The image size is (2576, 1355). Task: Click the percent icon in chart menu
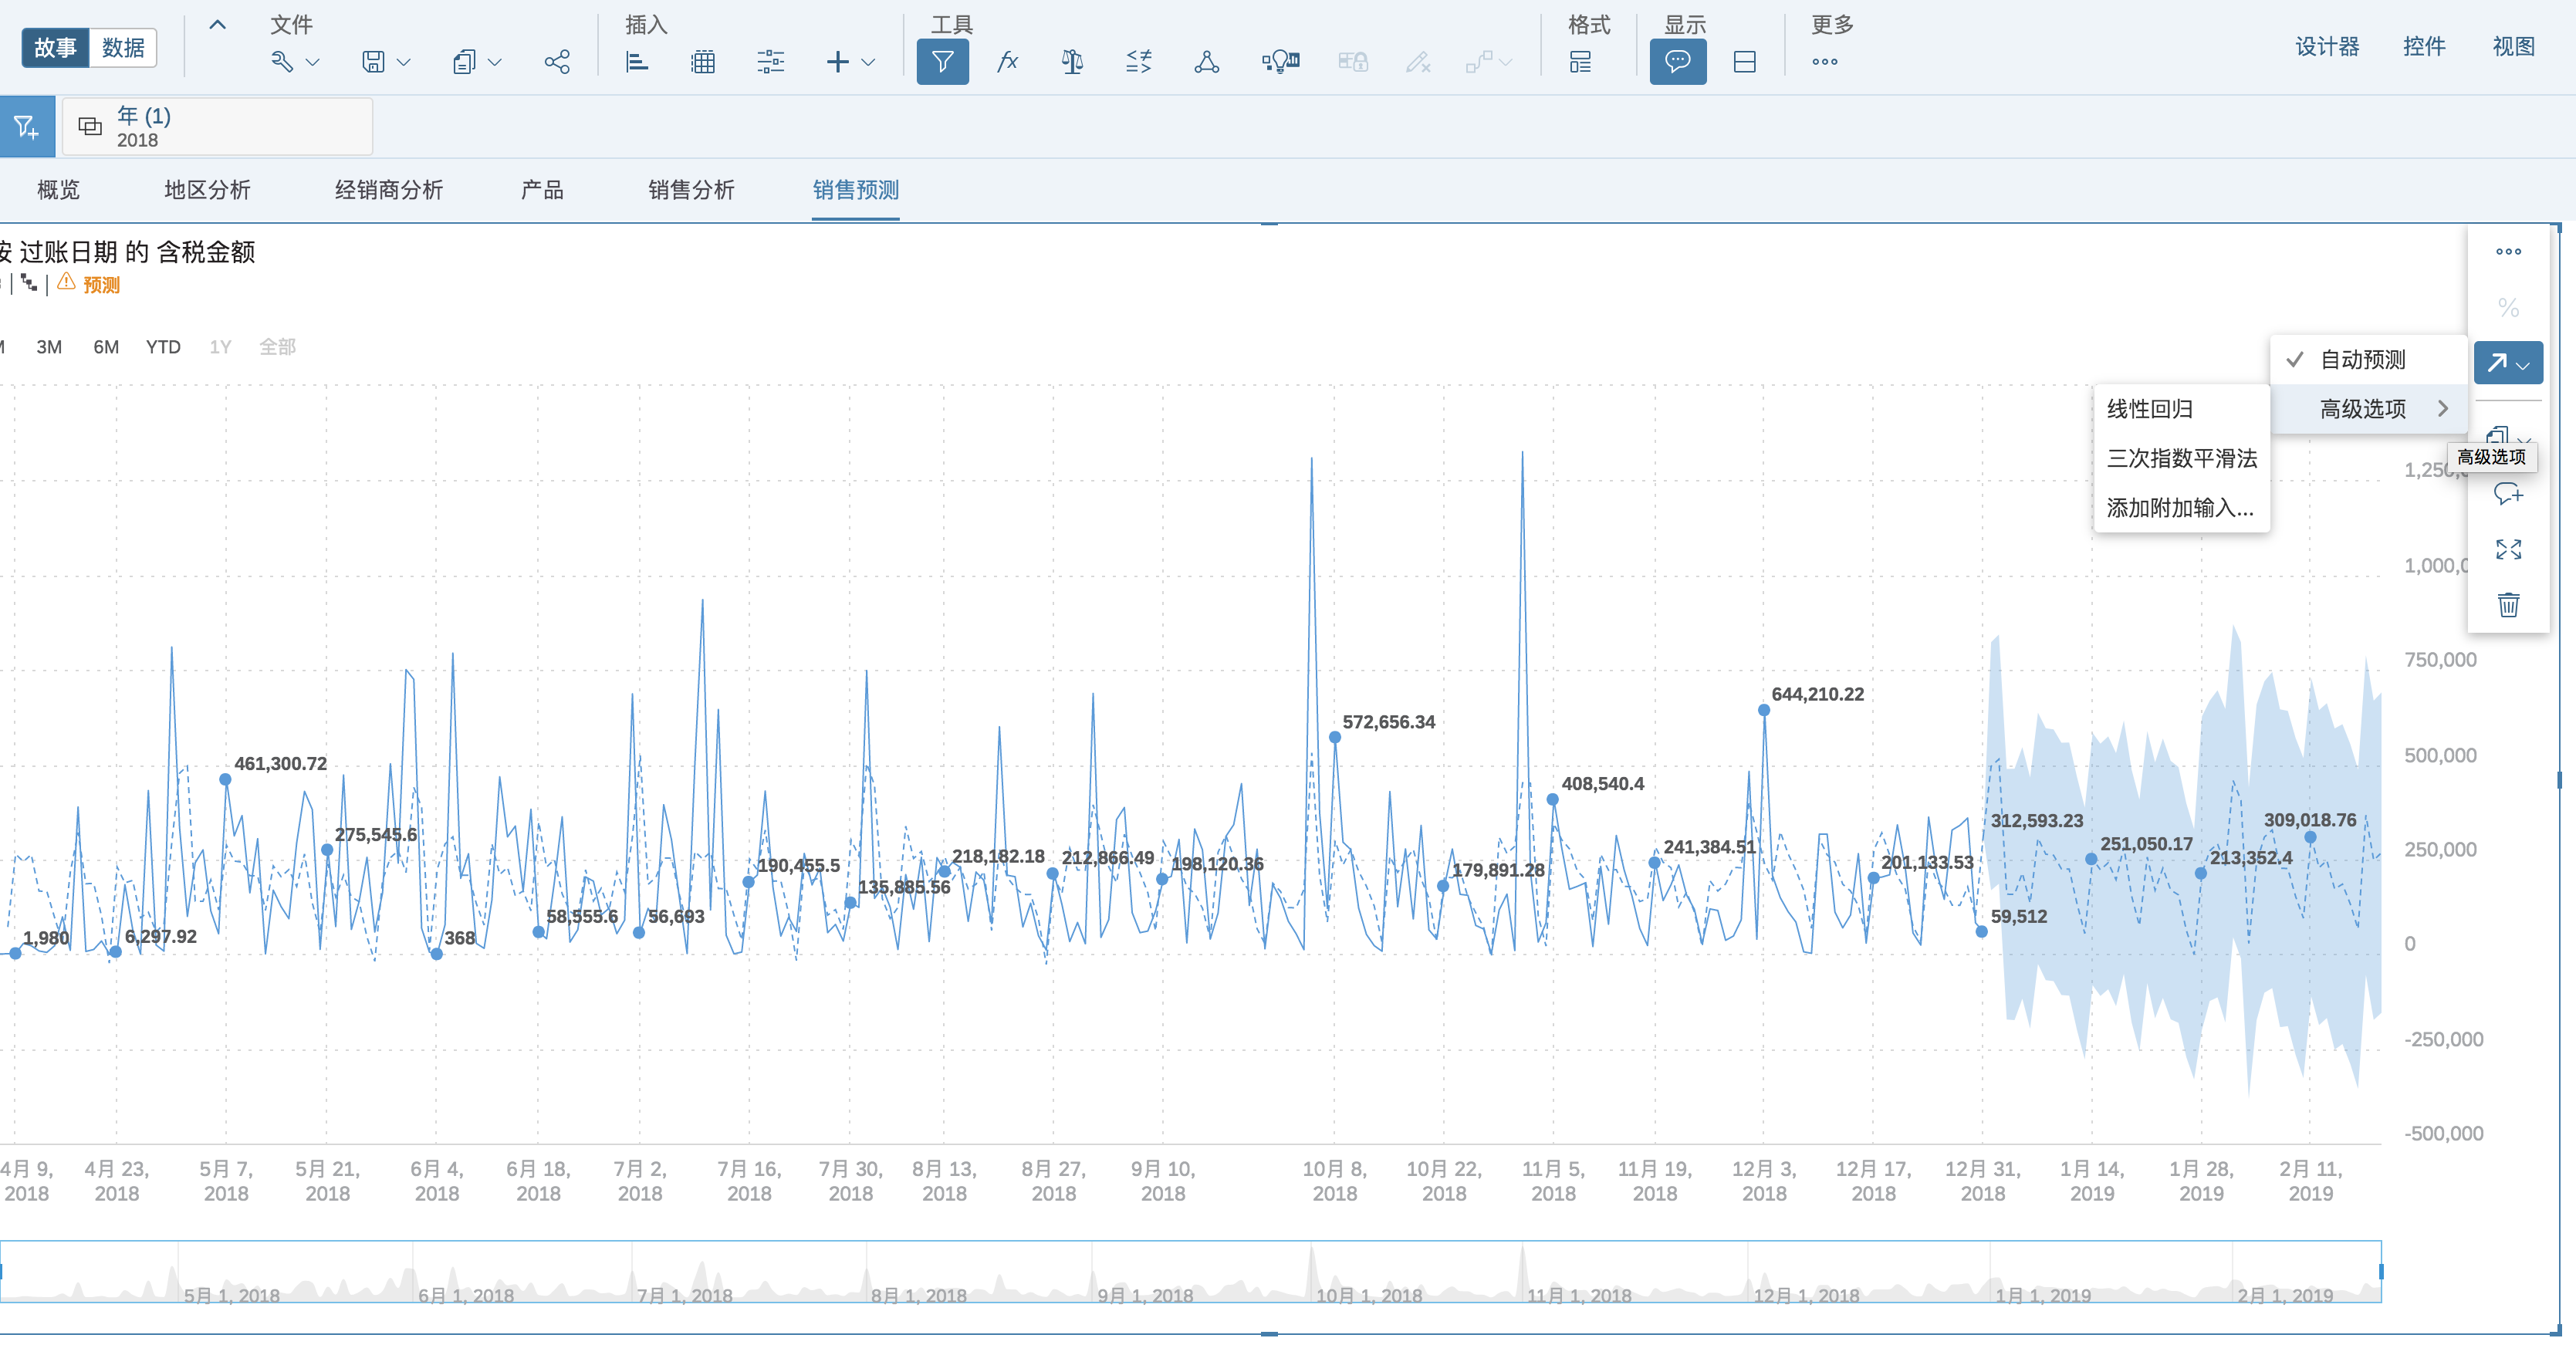pos(2508,307)
